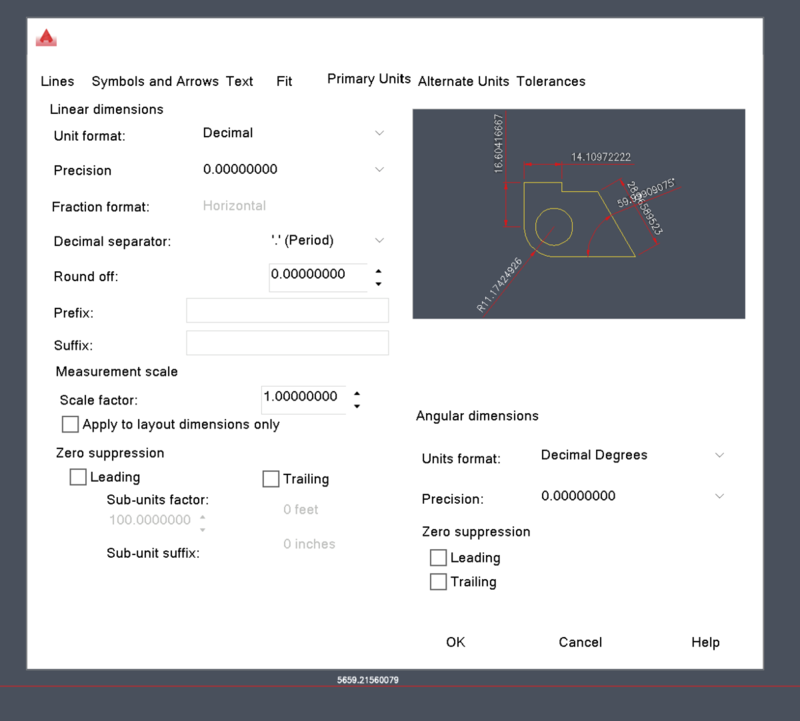The height and width of the screenshot is (721, 800).
Task: Open the linear Precision dropdown
Action: (379, 170)
